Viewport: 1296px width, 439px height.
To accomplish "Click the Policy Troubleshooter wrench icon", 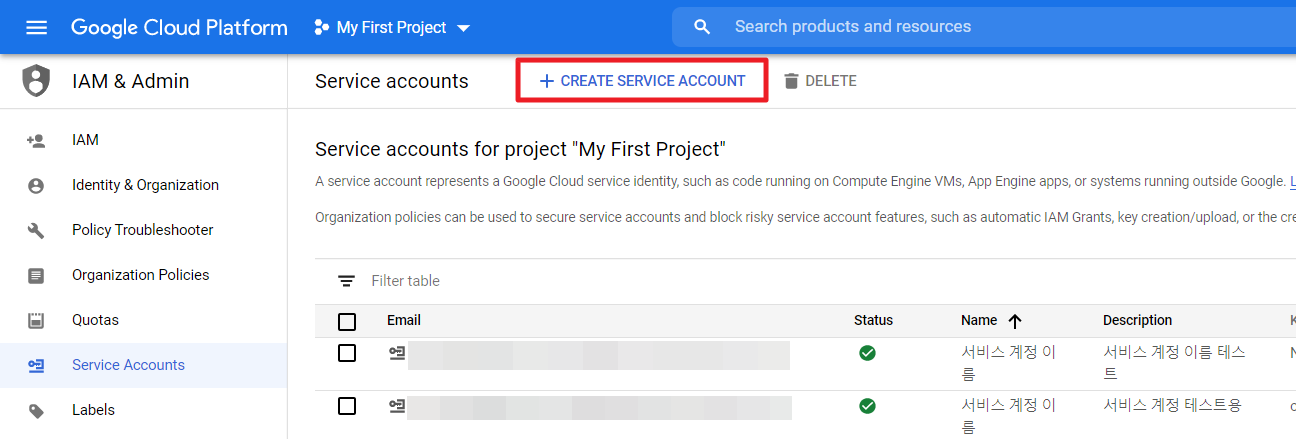I will (x=36, y=230).
